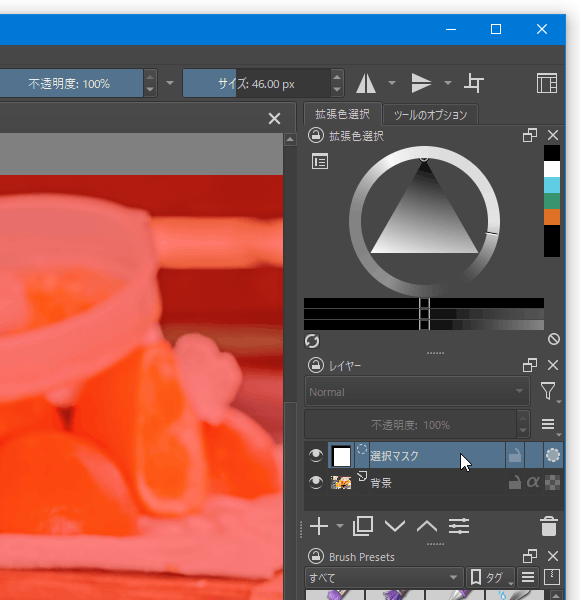
Task: Open the choose workspace icon
Action: [547, 83]
